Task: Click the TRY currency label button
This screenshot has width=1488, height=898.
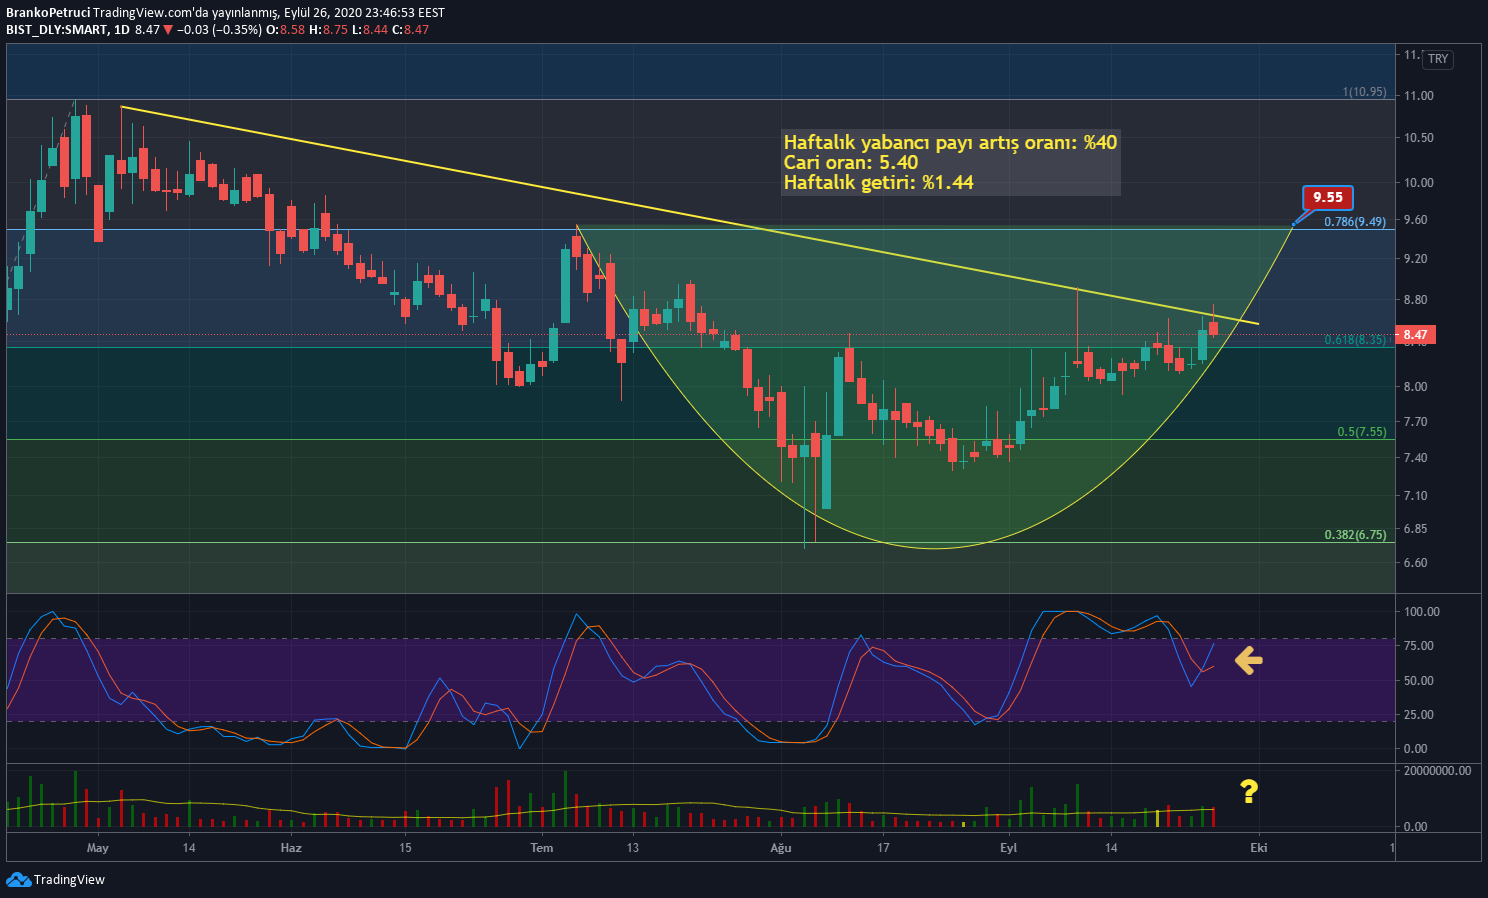Action: (1438, 59)
